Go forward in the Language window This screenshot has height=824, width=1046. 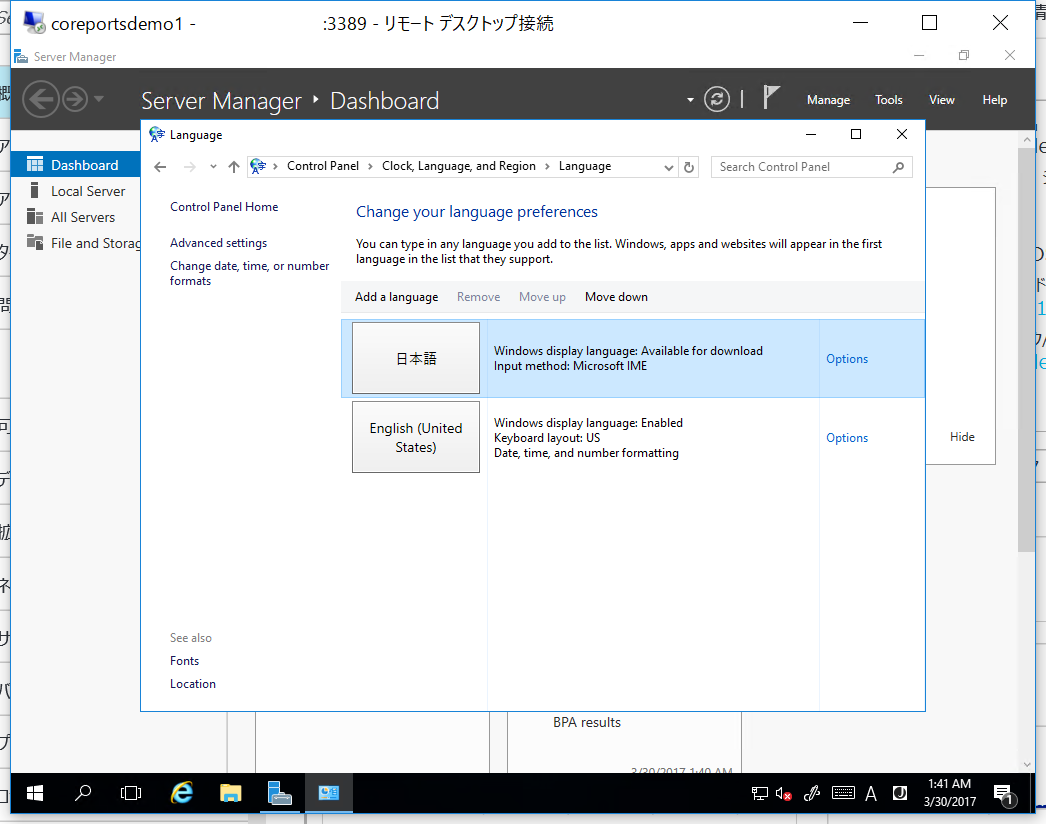[190, 167]
